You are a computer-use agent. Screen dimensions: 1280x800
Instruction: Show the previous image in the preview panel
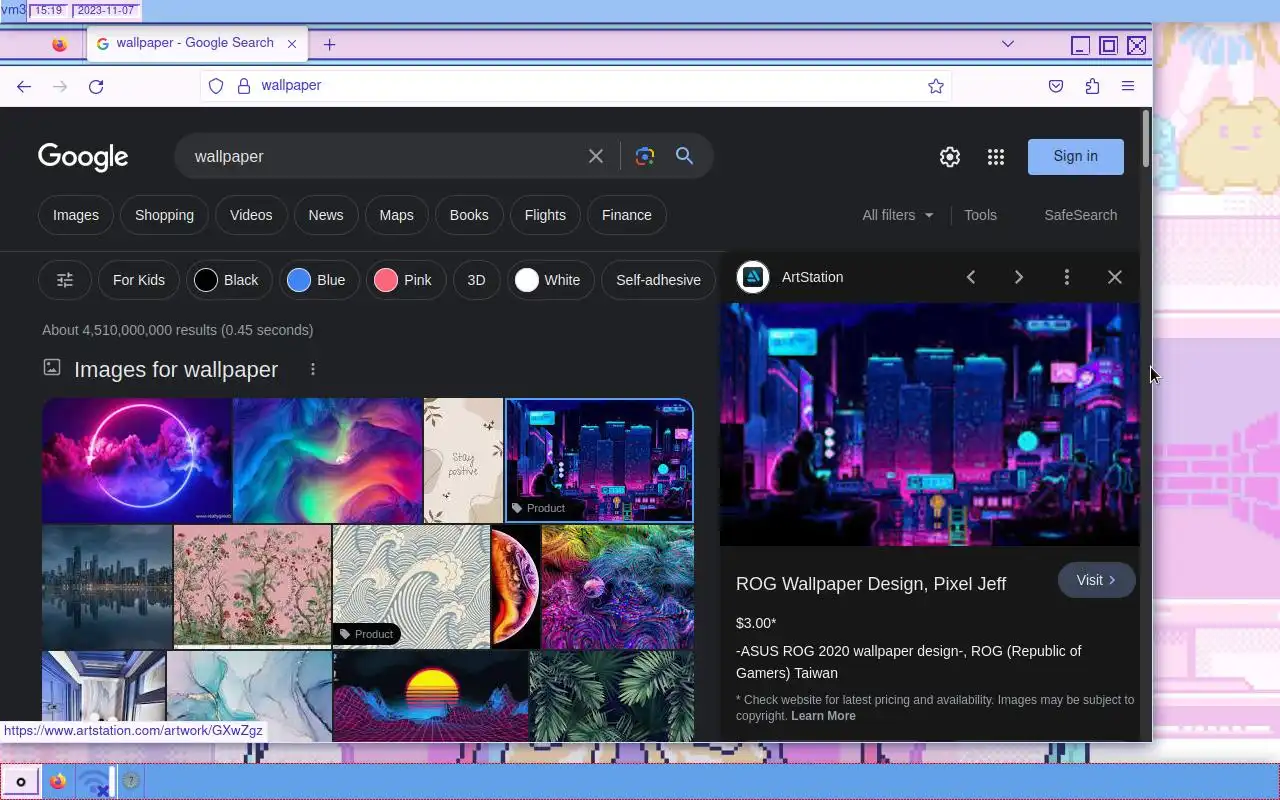click(971, 277)
